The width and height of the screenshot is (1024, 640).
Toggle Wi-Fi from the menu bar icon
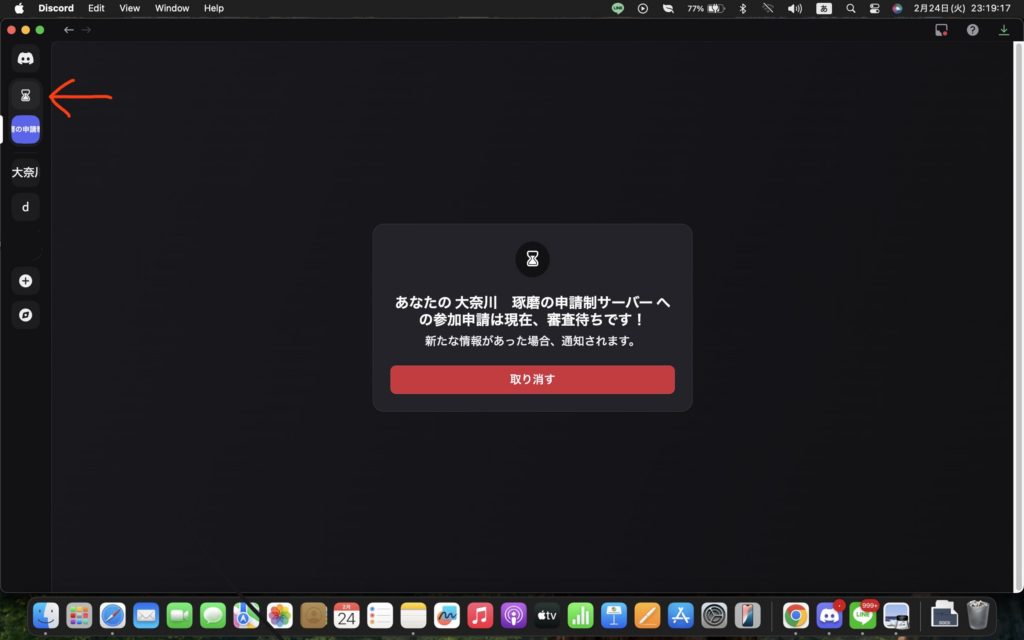(768, 8)
